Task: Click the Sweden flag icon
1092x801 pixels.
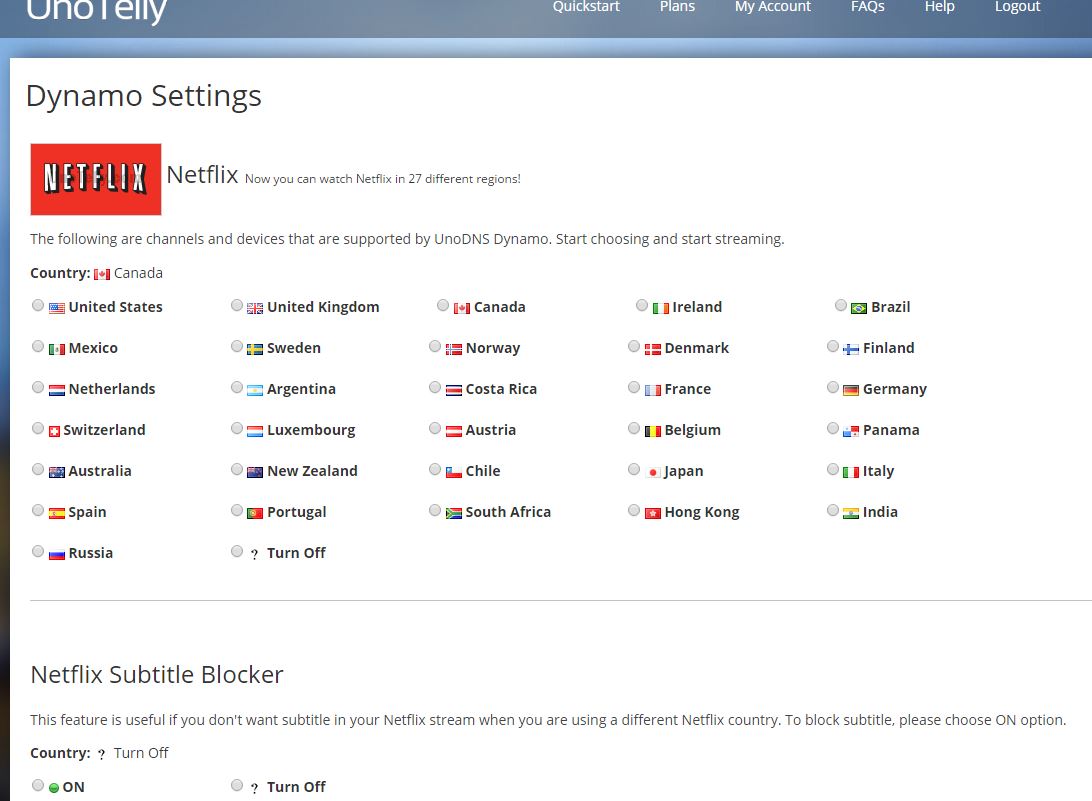Action: (x=255, y=349)
